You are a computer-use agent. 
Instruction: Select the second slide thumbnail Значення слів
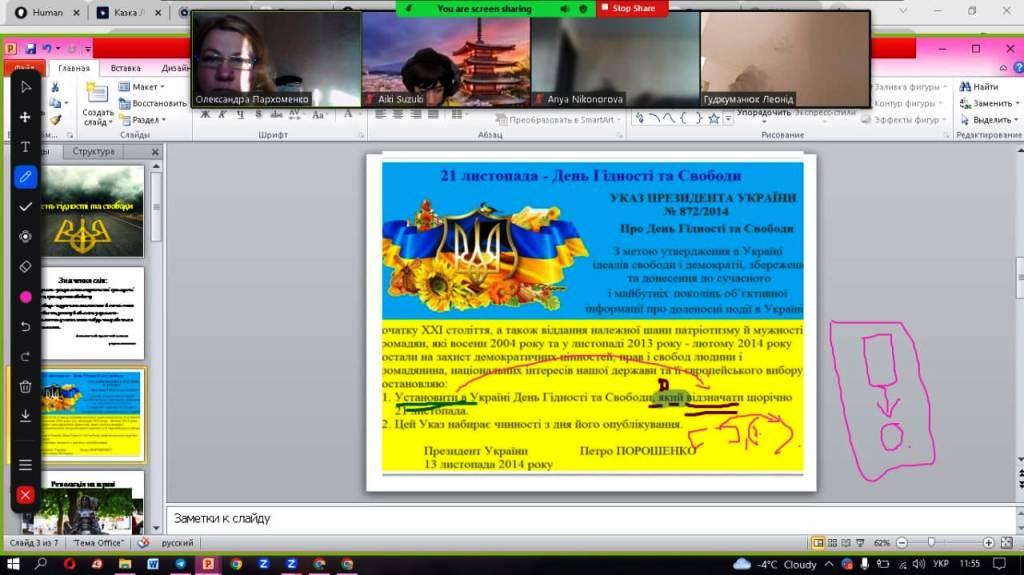pos(92,313)
